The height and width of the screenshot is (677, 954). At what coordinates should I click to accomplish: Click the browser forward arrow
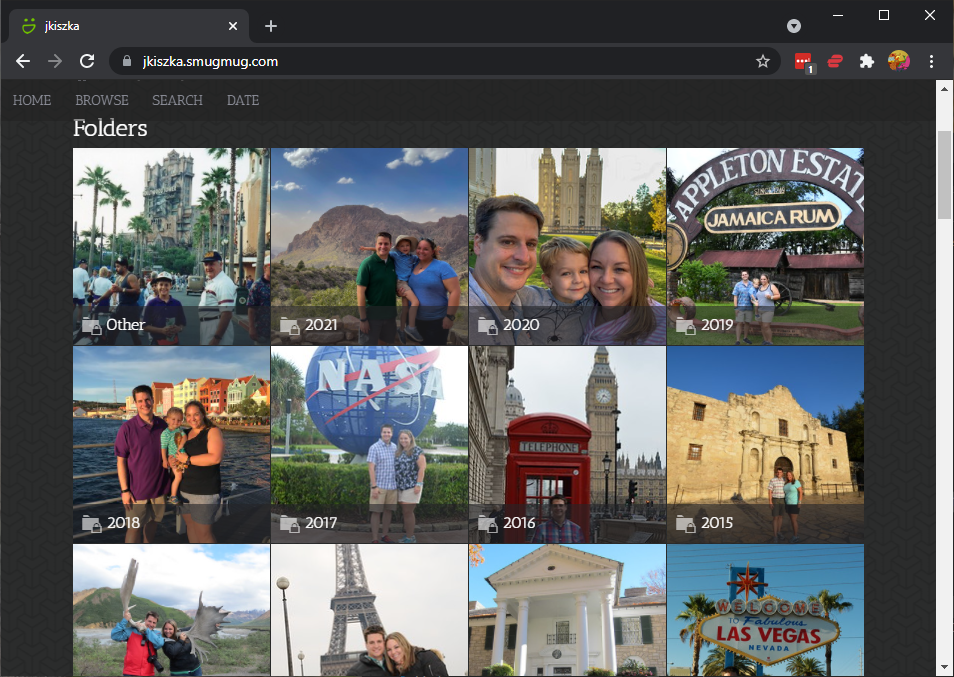click(55, 61)
